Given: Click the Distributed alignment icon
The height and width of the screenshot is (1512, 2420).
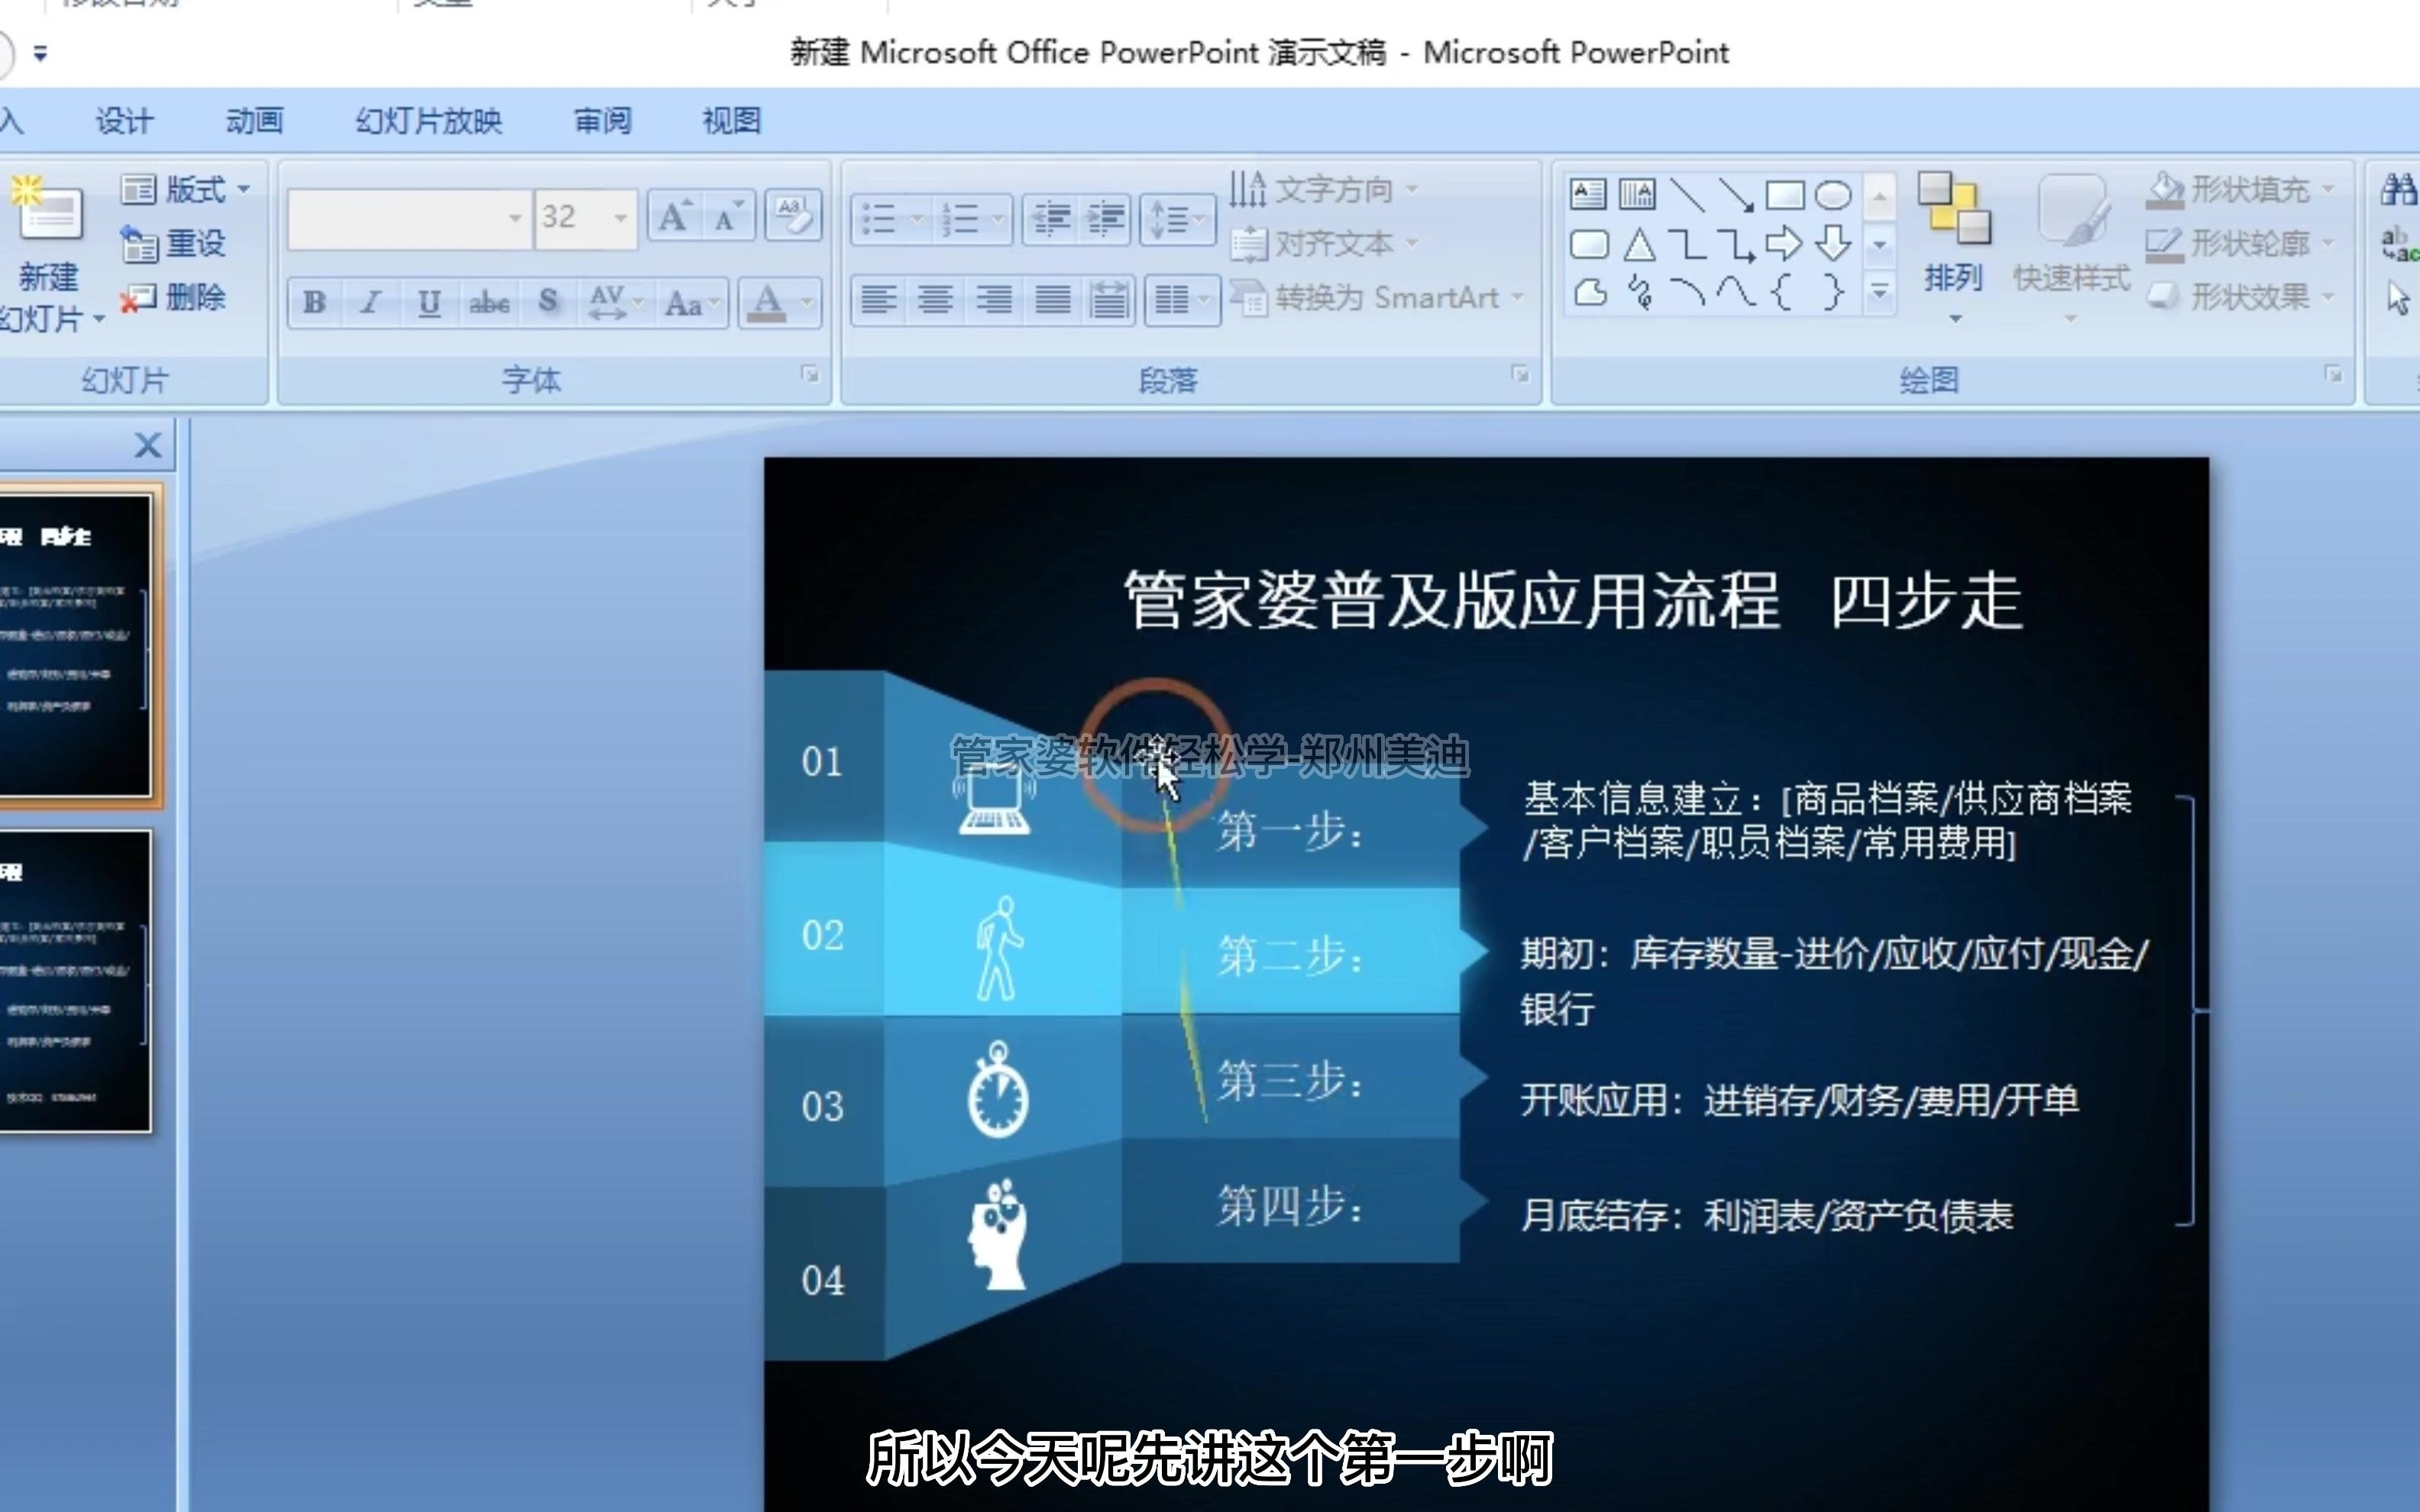Looking at the screenshot, I should click(1108, 300).
